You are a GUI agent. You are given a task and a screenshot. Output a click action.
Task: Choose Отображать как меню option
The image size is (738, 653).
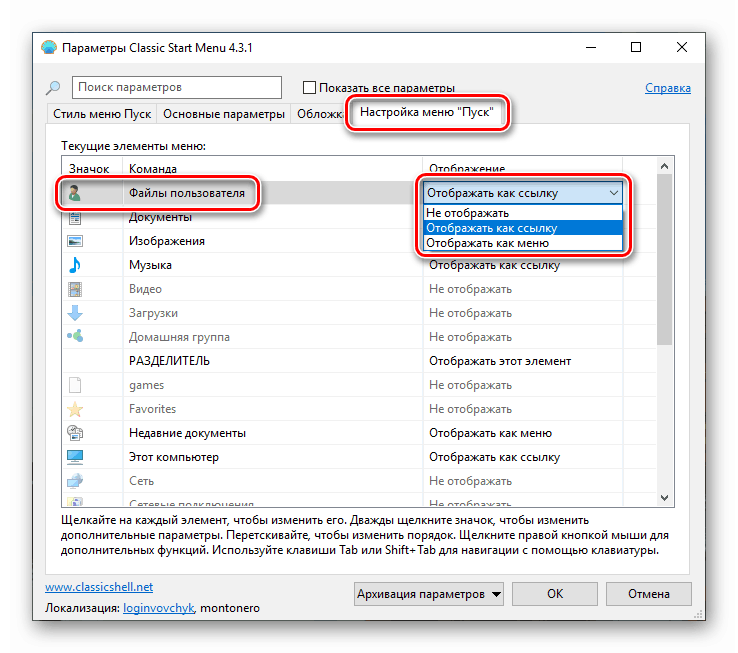(523, 243)
